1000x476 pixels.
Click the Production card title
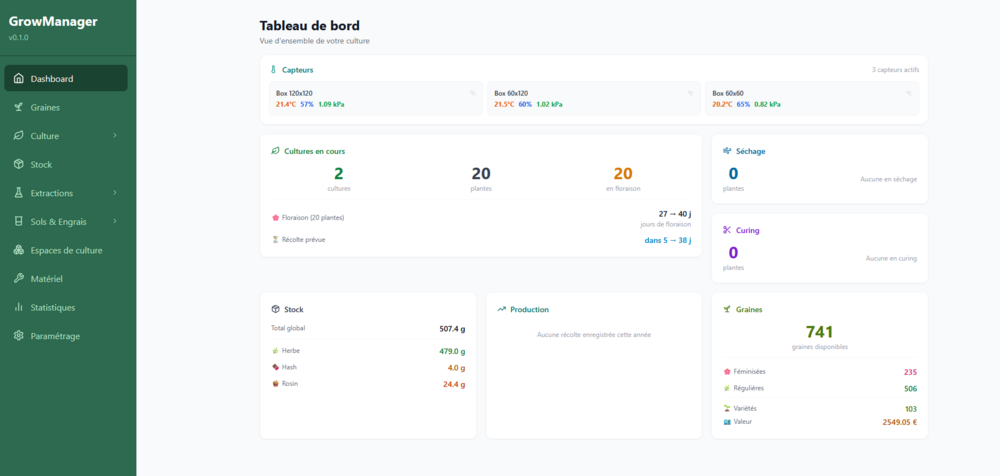click(529, 309)
